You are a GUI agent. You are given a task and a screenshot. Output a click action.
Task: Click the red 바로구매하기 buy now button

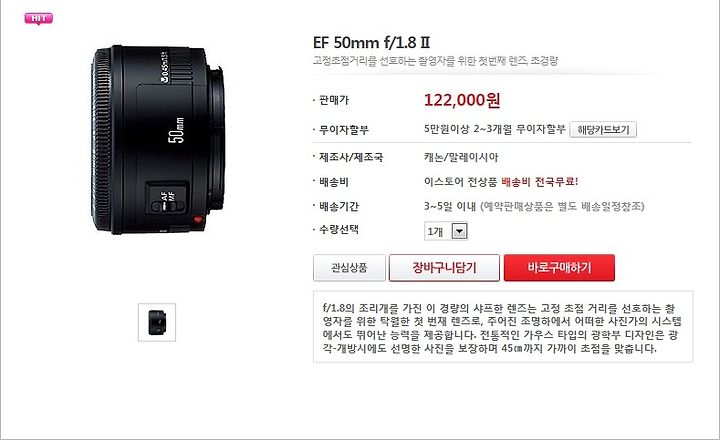(559, 268)
